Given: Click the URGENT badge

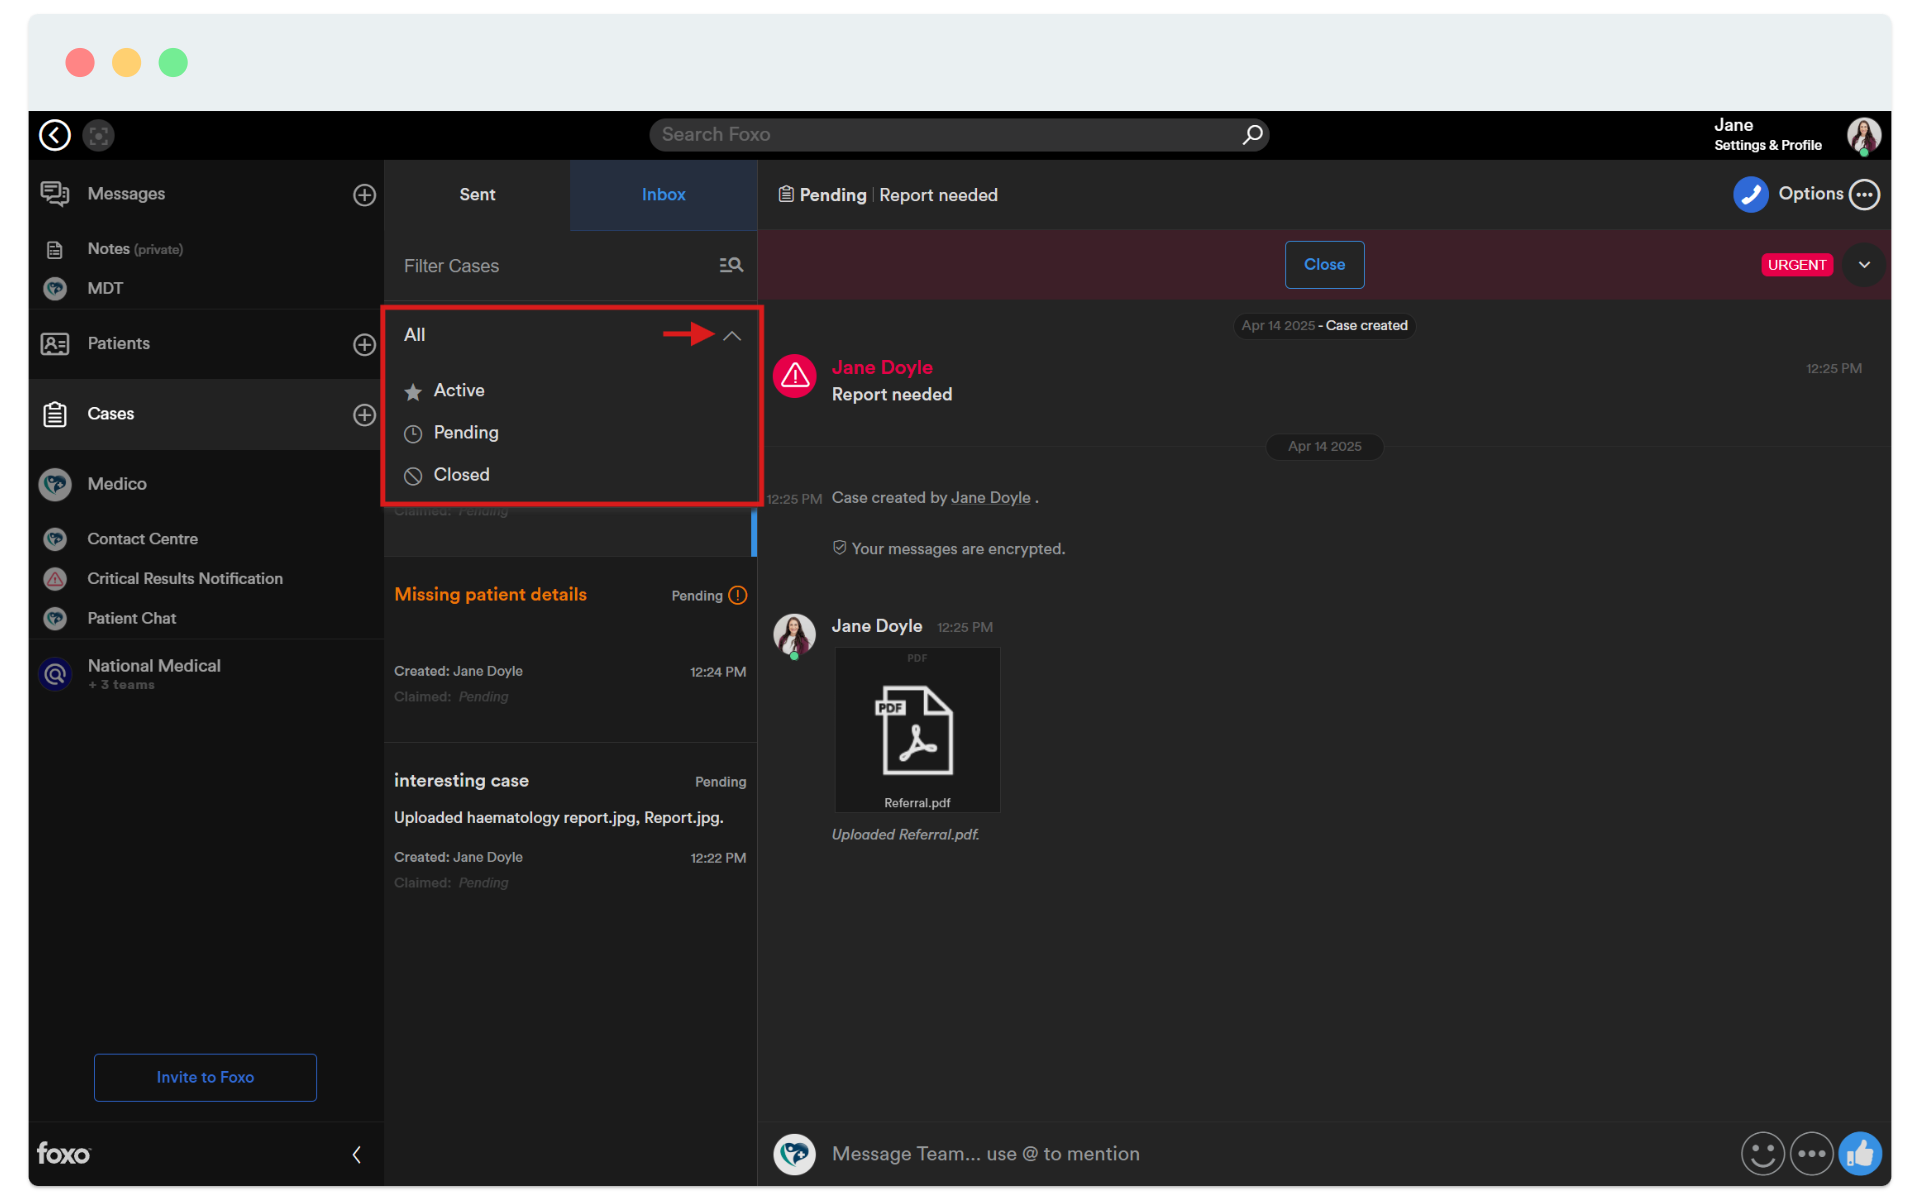Looking at the screenshot, I should [x=1797, y=265].
